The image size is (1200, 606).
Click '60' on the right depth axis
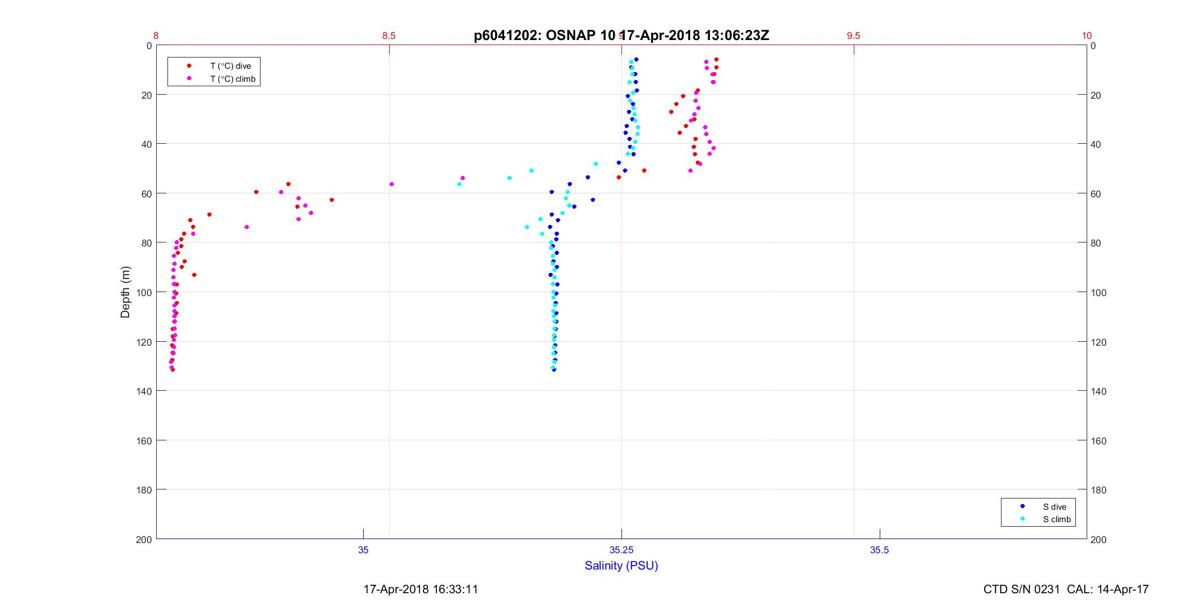[1096, 194]
